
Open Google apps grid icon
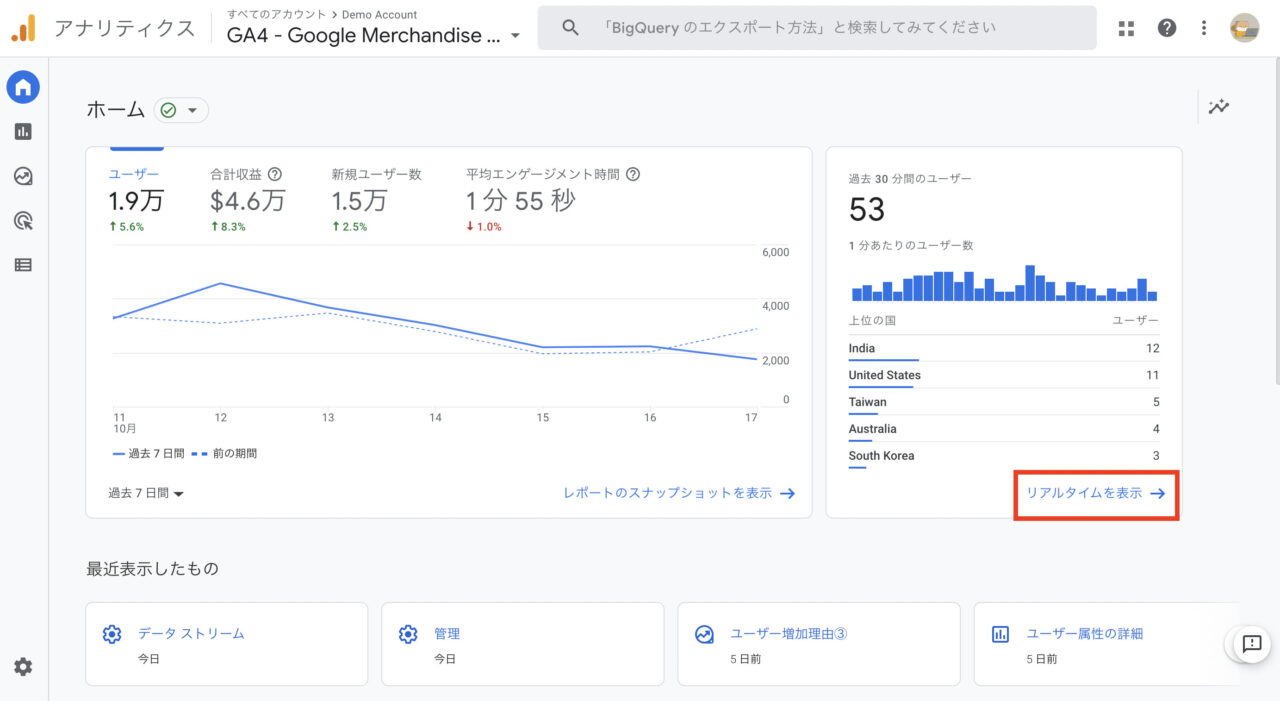tap(1127, 28)
